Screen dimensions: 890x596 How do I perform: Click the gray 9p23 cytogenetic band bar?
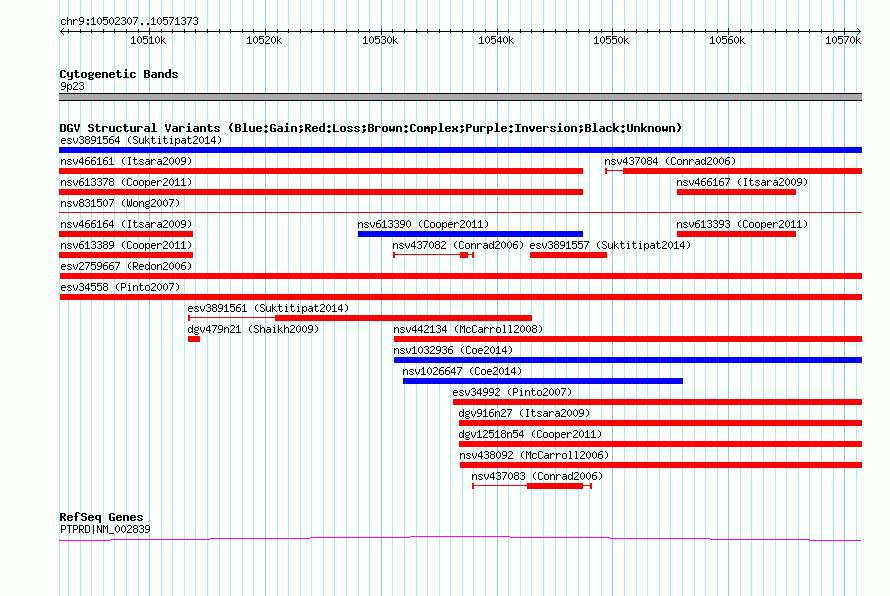(x=460, y=97)
